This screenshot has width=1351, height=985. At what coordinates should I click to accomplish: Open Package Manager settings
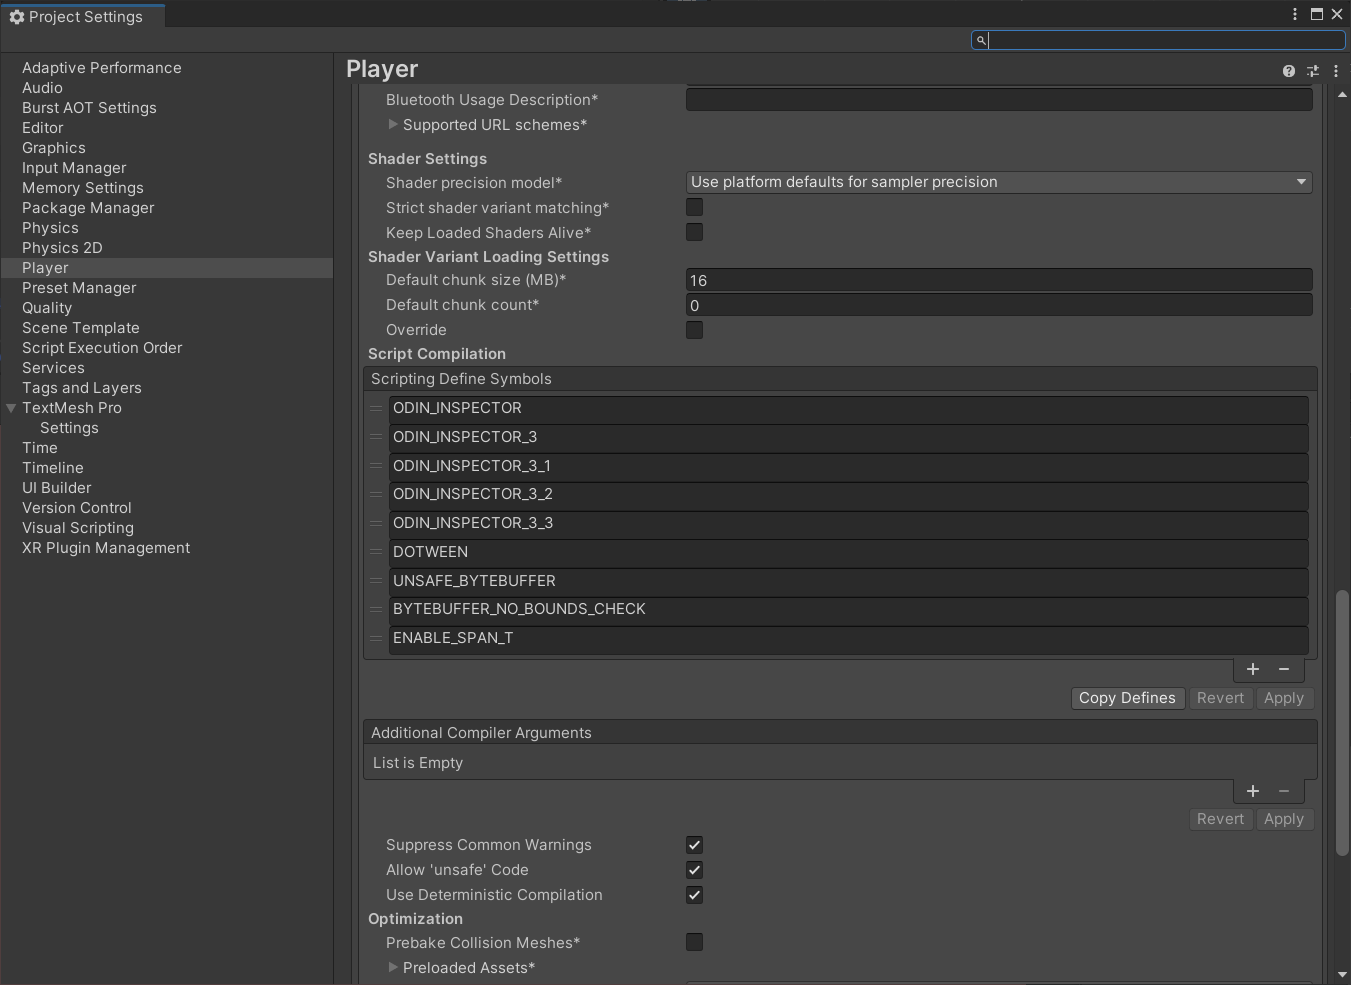pos(88,208)
